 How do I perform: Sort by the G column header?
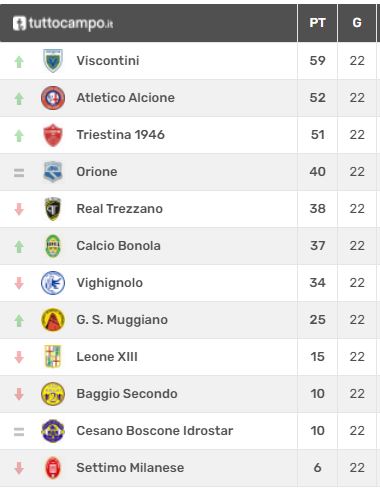[x=357, y=23]
